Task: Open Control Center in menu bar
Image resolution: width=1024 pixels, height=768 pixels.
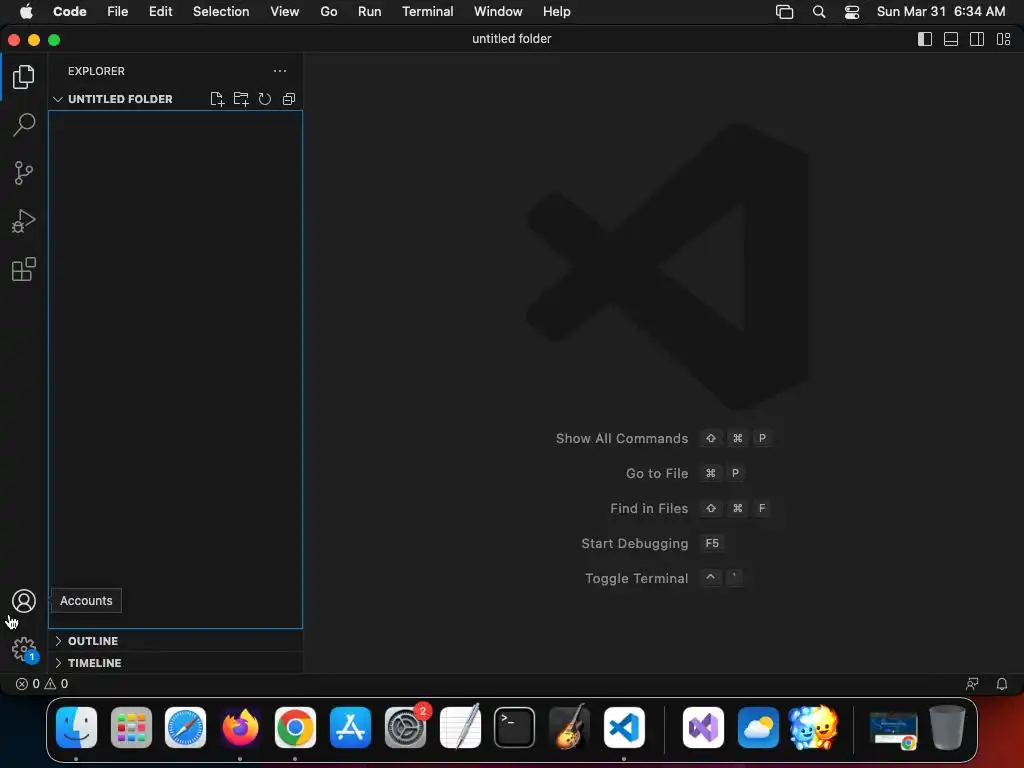Action: click(852, 12)
